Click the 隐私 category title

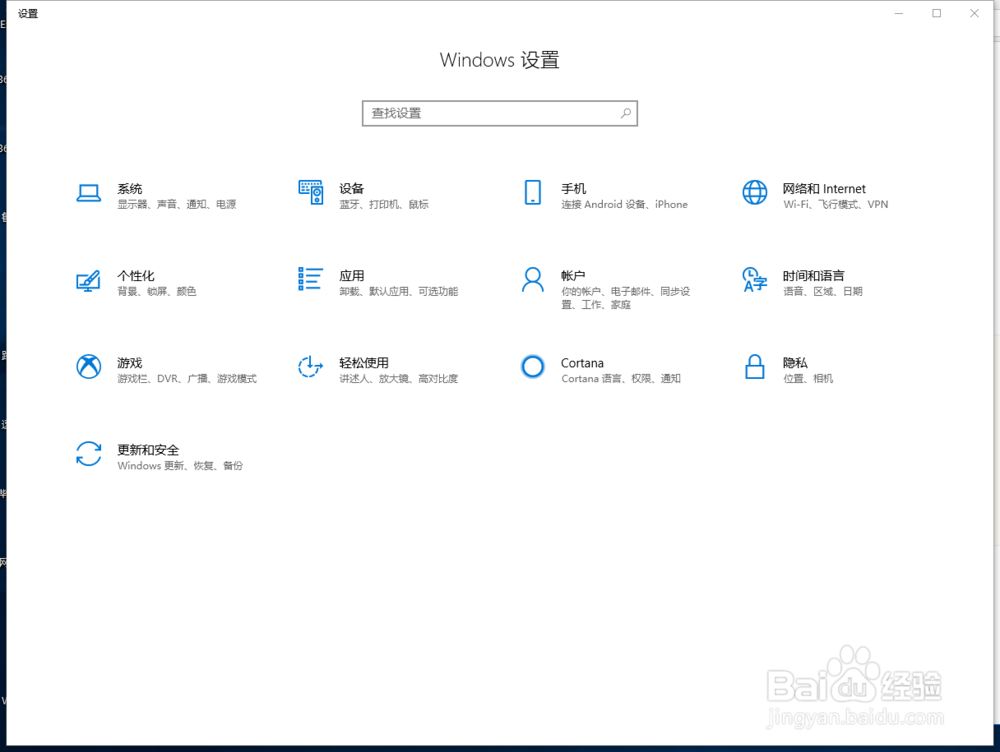click(x=795, y=363)
